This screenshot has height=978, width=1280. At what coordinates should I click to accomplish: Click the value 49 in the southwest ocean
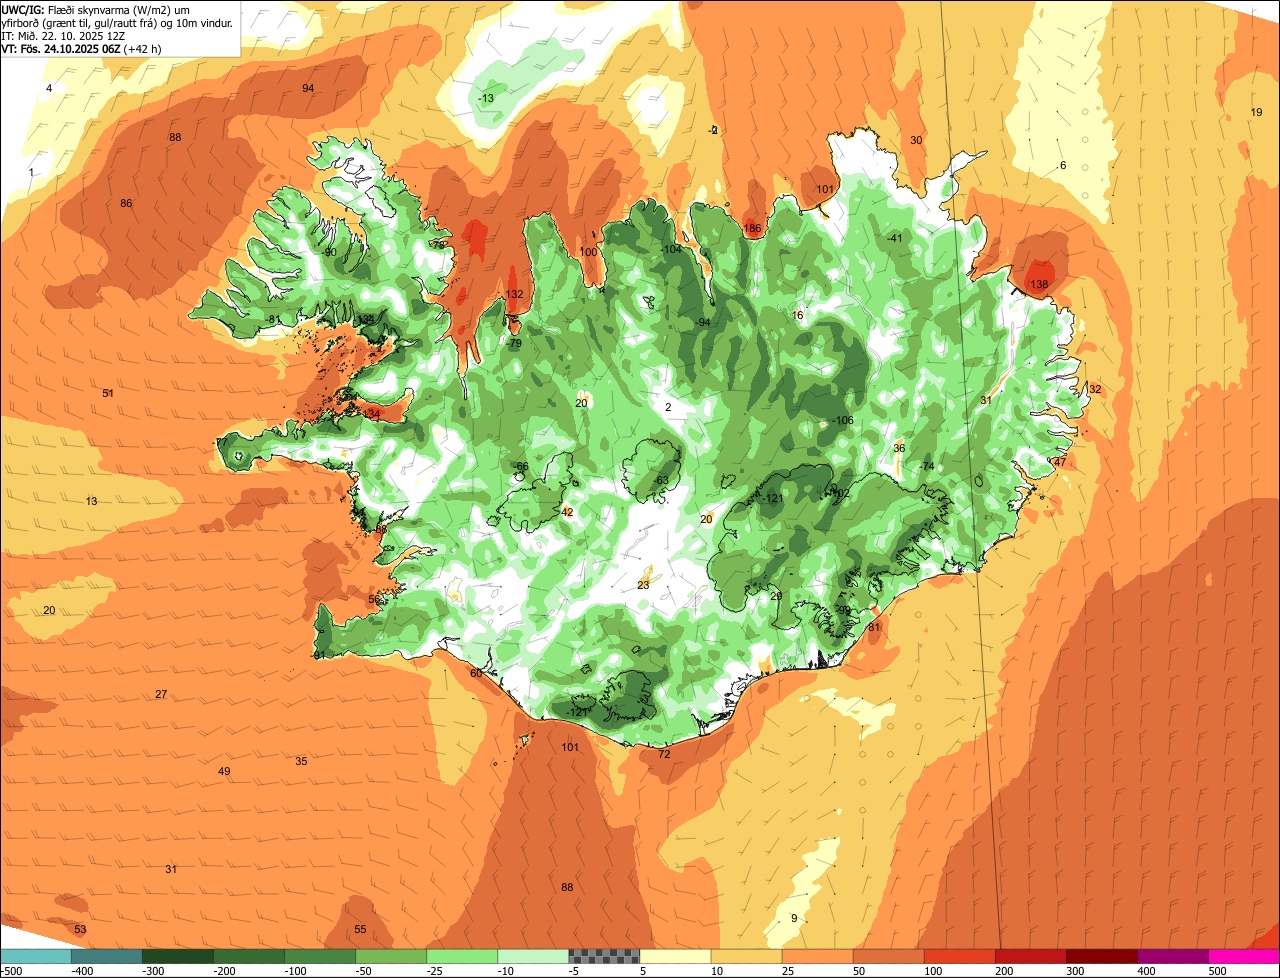pyautogui.click(x=224, y=771)
